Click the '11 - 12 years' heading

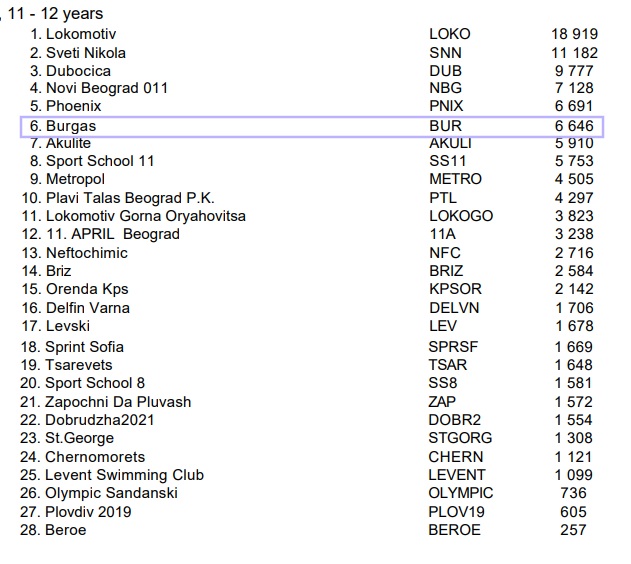[x=55, y=14]
